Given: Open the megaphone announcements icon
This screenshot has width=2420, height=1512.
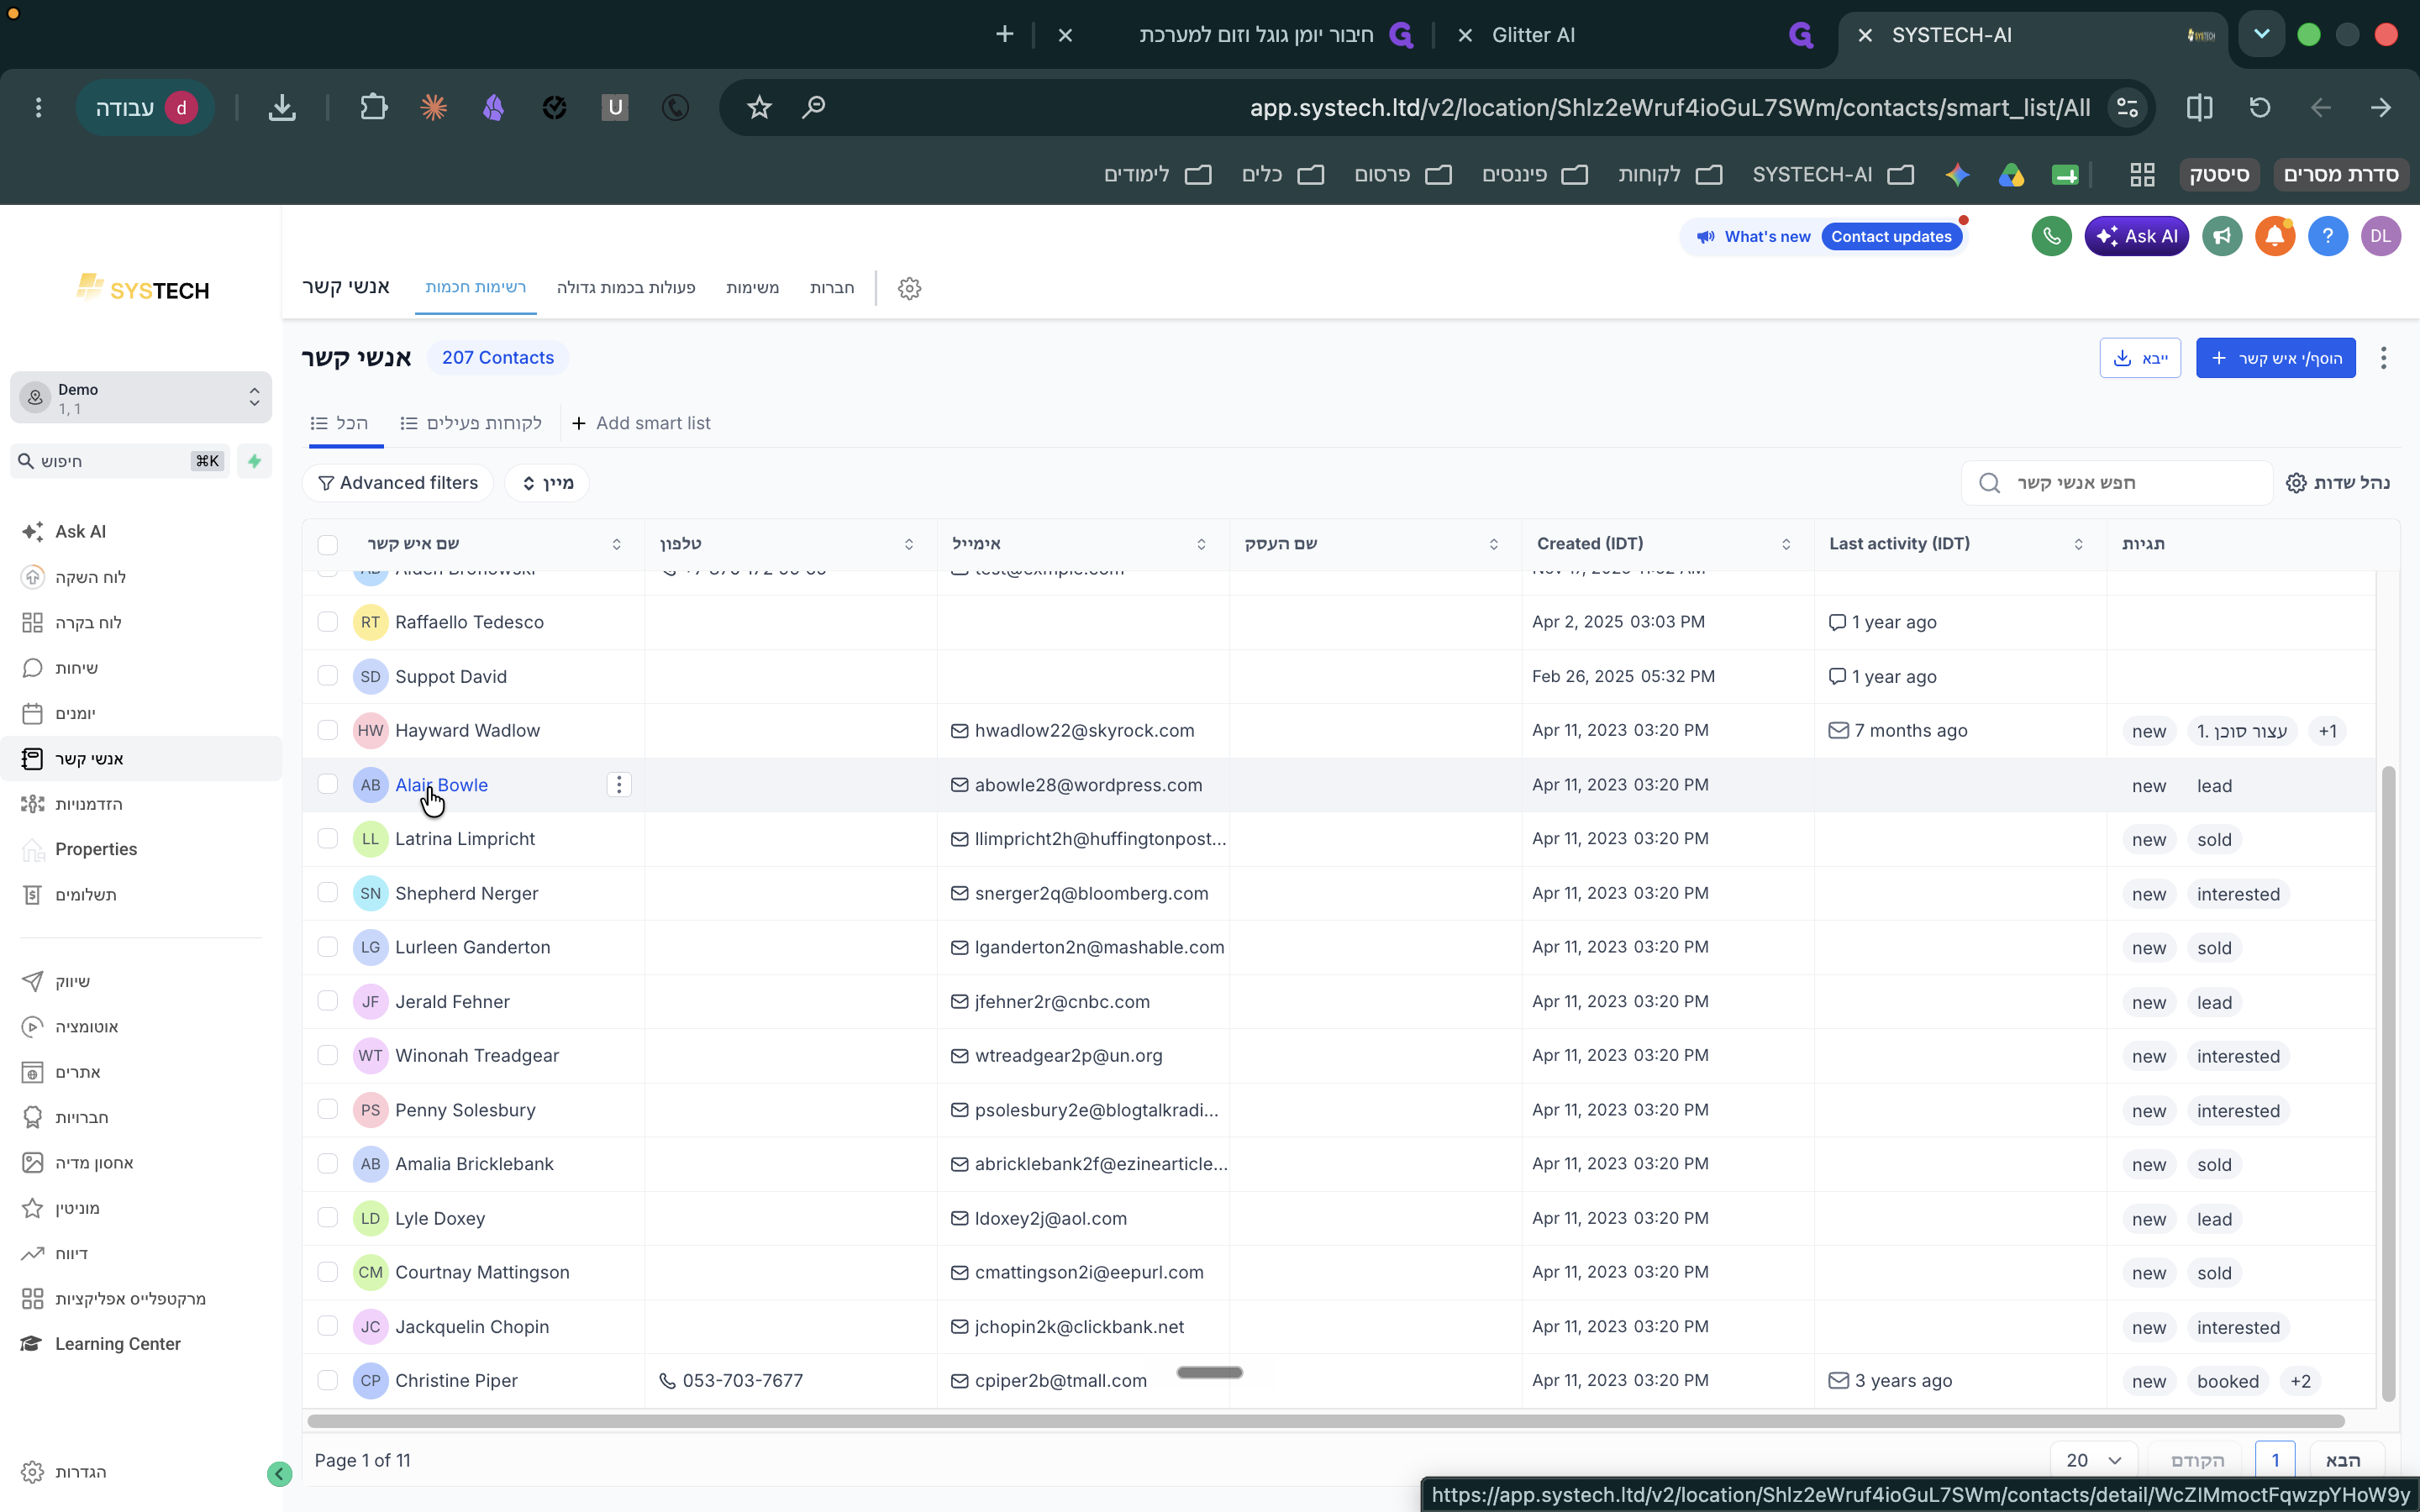Looking at the screenshot, I should pos(2222,236).
